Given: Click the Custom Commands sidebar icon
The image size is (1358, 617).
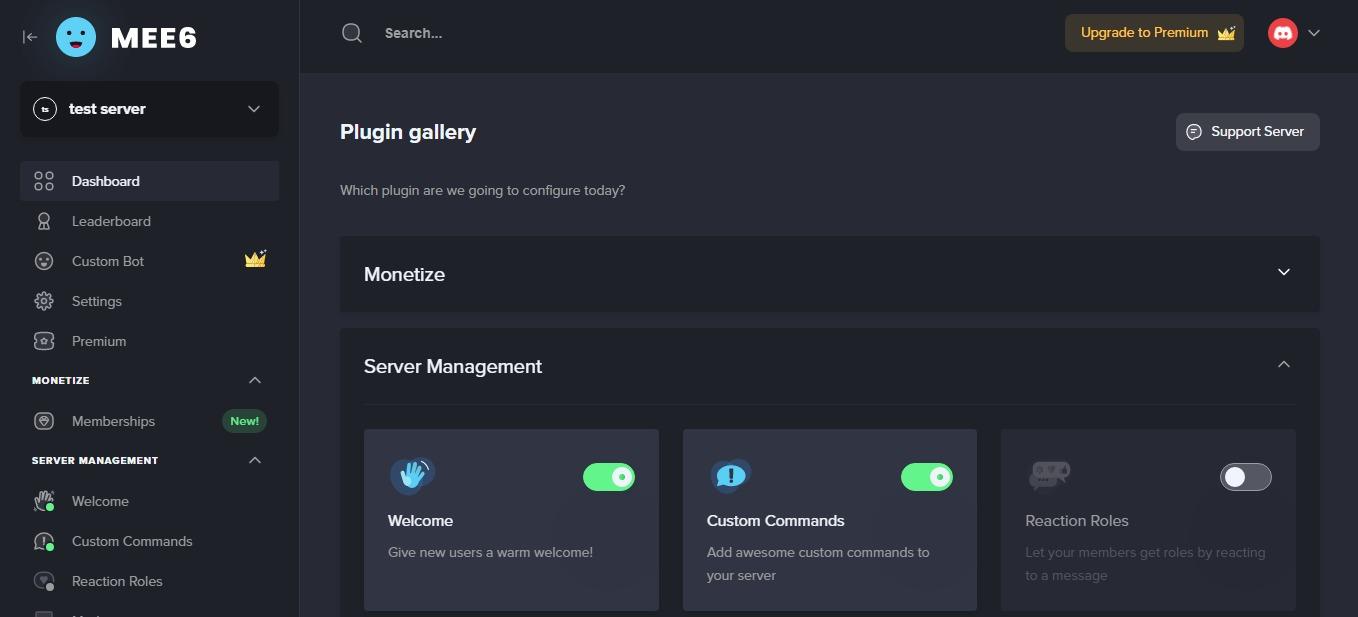Looking at the screenshot, I should click(x=44, y=541).
